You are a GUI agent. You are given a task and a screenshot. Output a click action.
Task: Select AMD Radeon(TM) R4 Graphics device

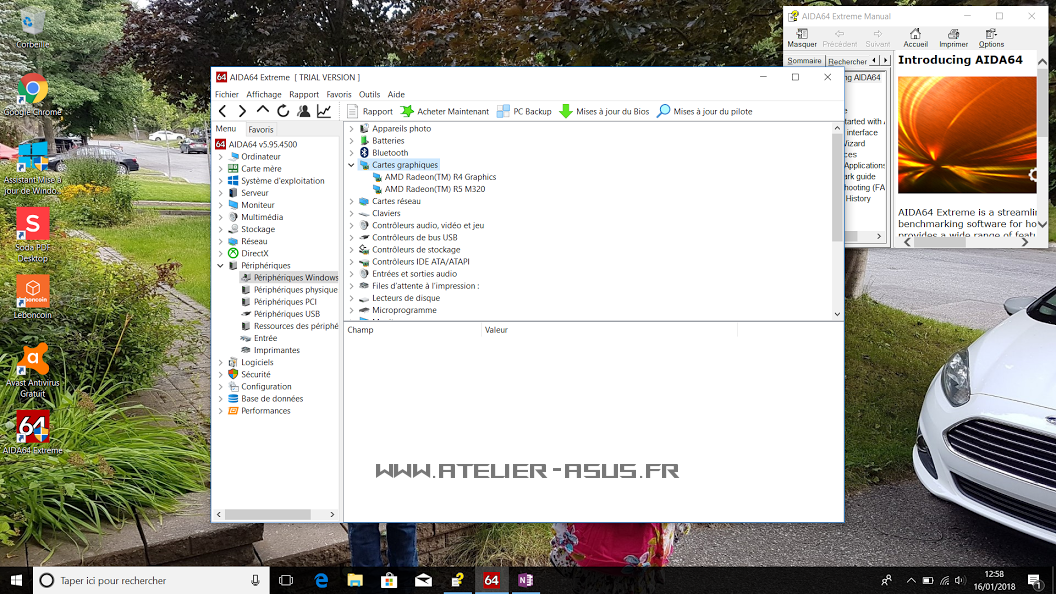[440, 176]
